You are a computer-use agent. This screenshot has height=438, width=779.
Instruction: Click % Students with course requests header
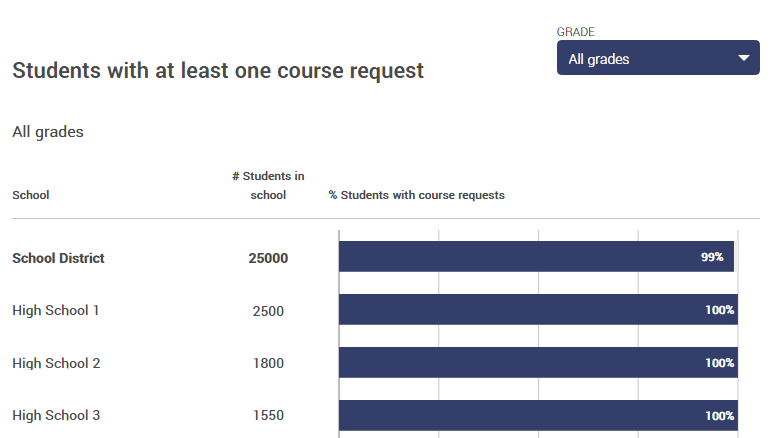click(416, 195)
